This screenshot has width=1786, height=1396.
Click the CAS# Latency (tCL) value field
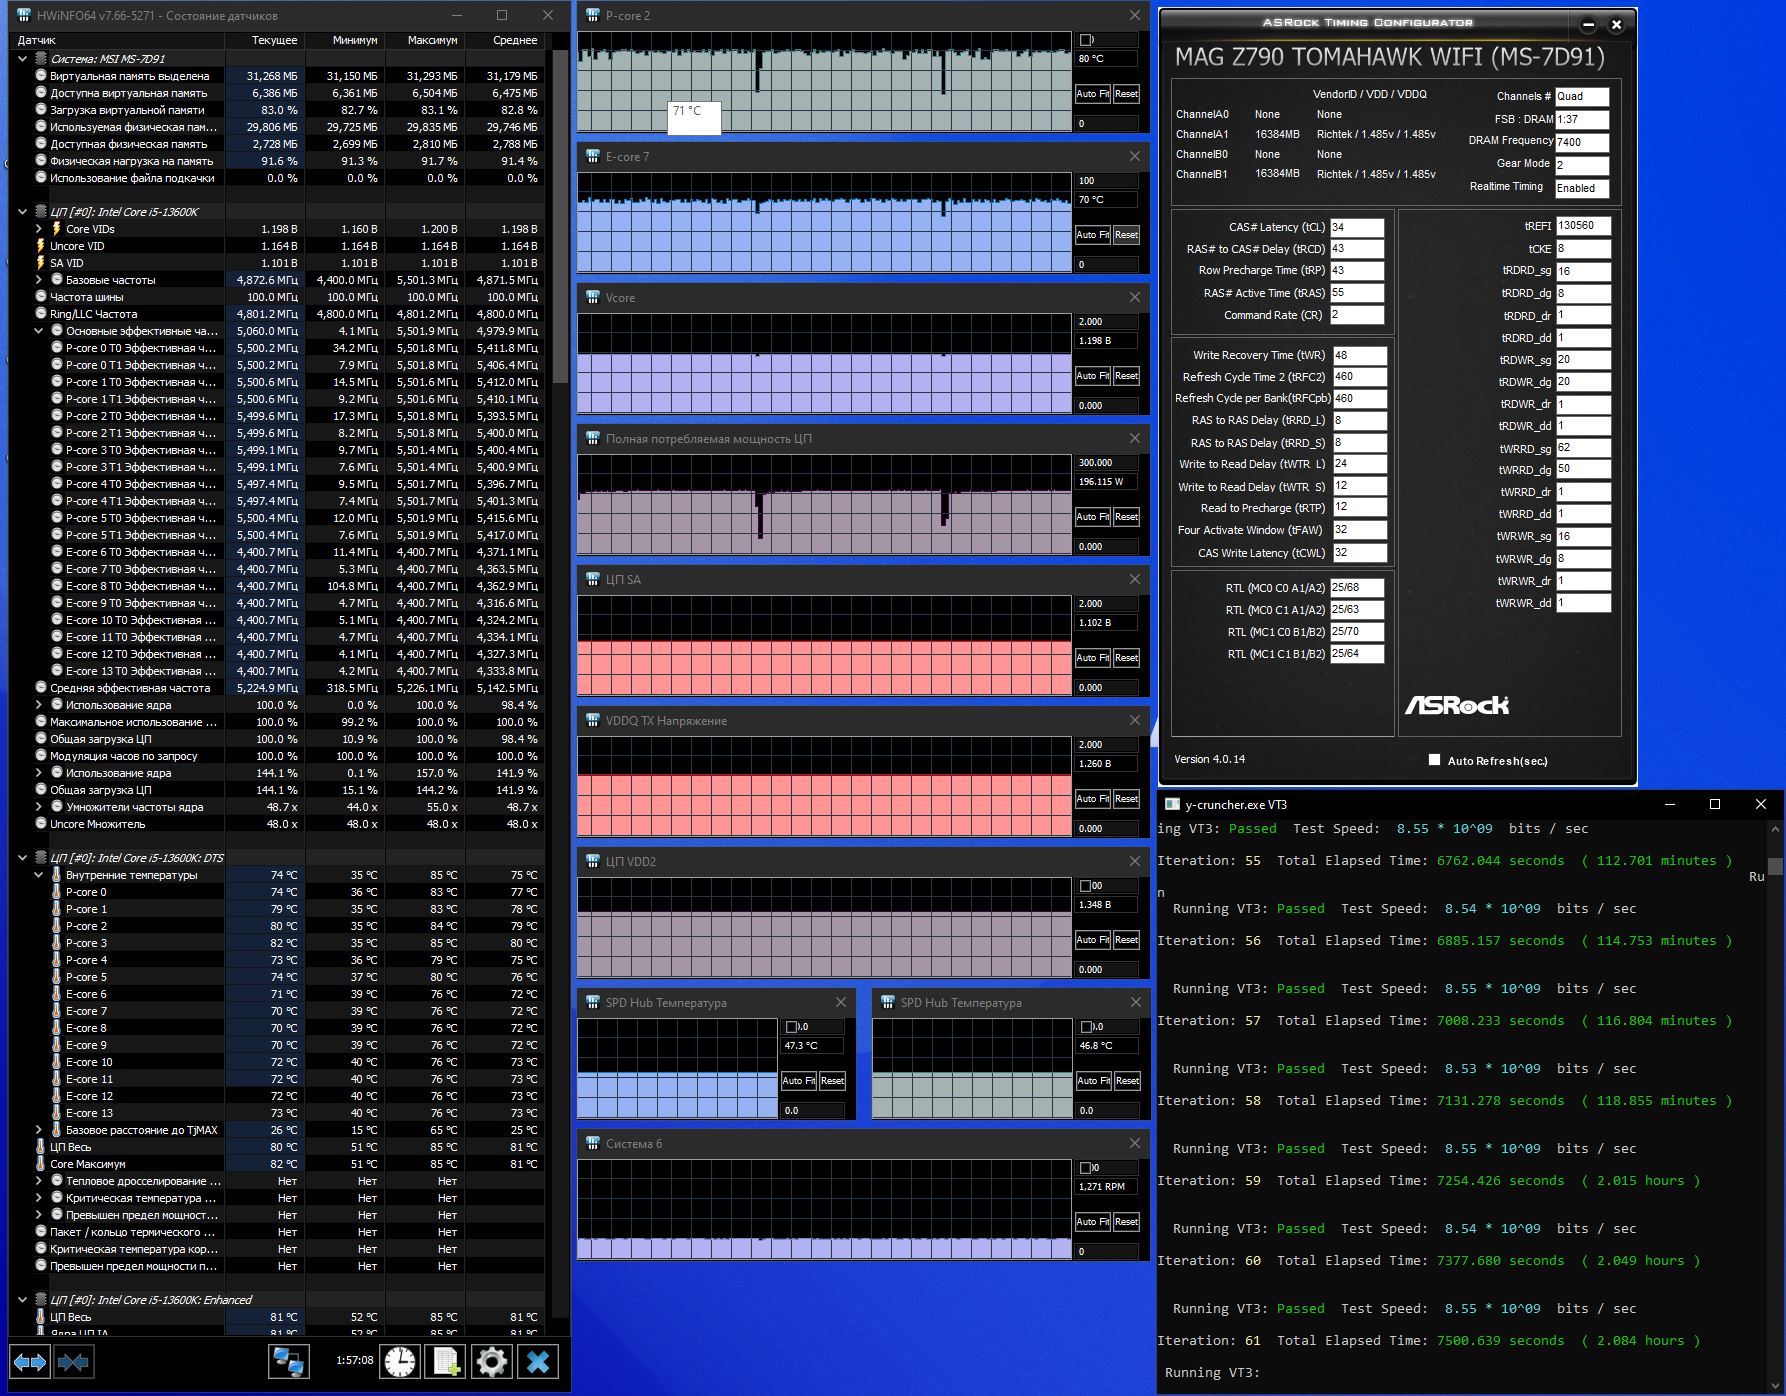[1357, 227]
